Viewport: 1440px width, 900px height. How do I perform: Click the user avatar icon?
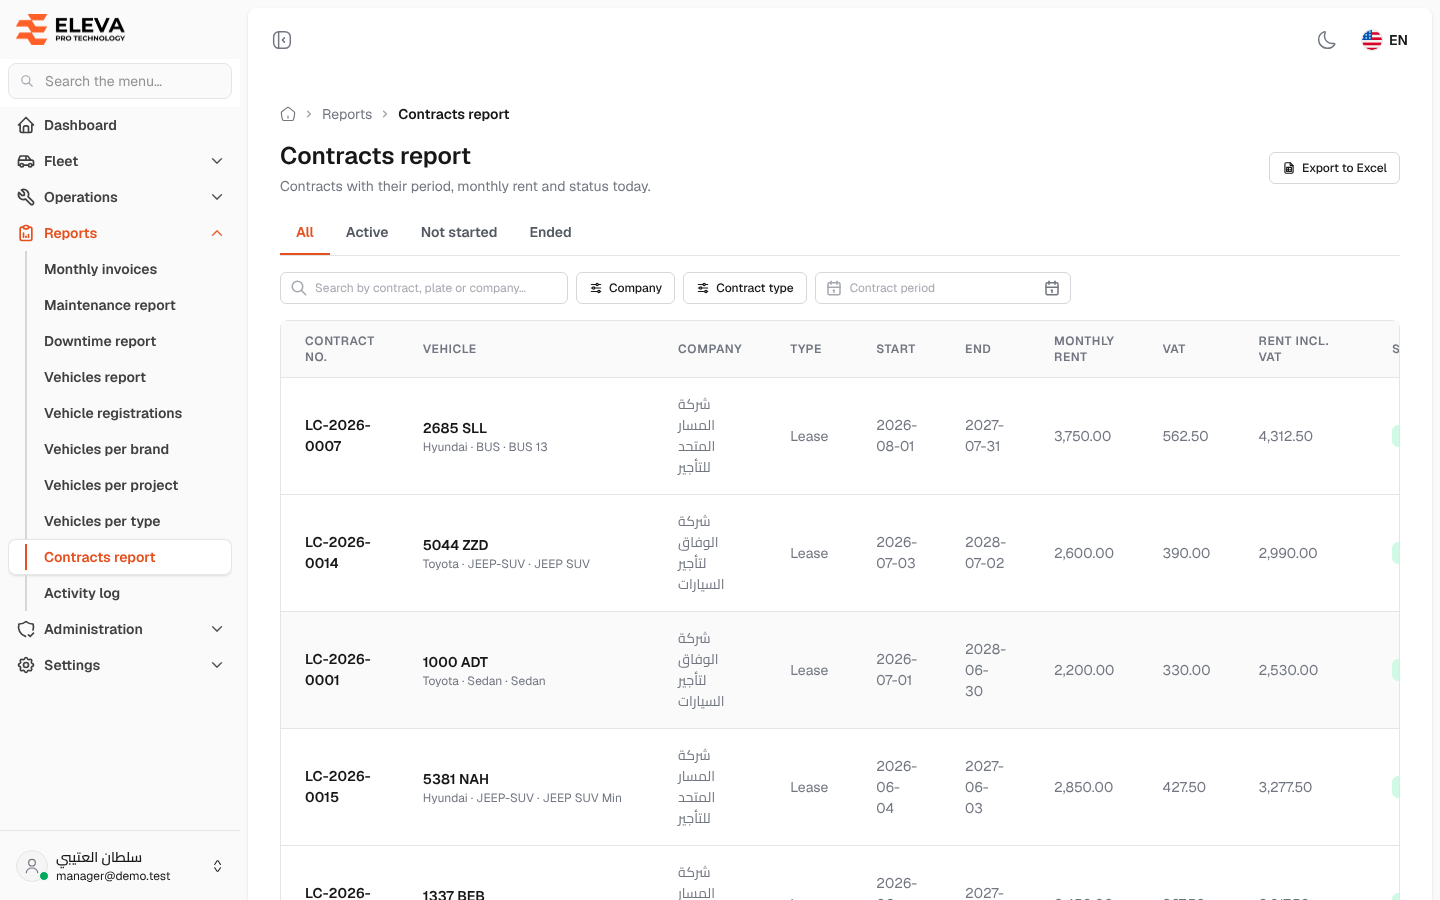click(x=32, y=866)
